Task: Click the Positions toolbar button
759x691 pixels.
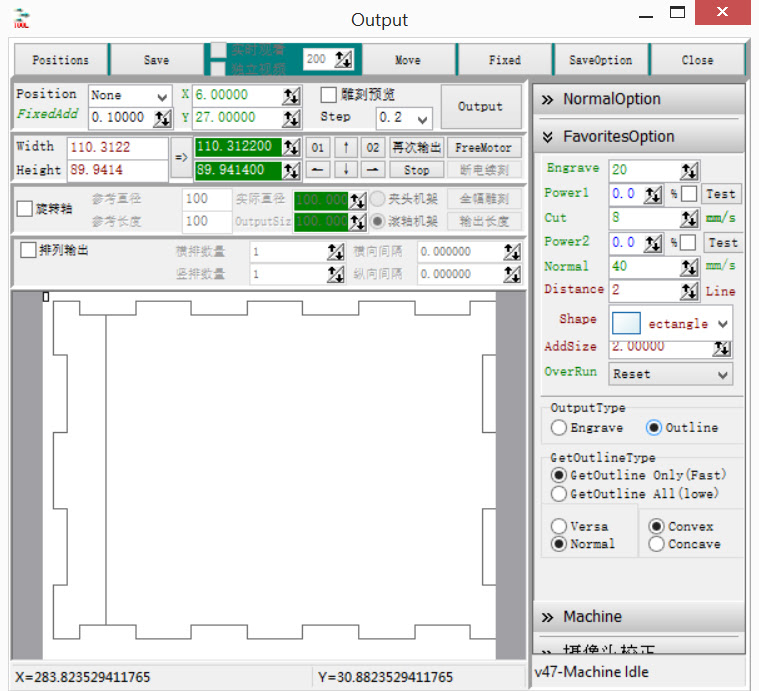Action: point(61,60)
